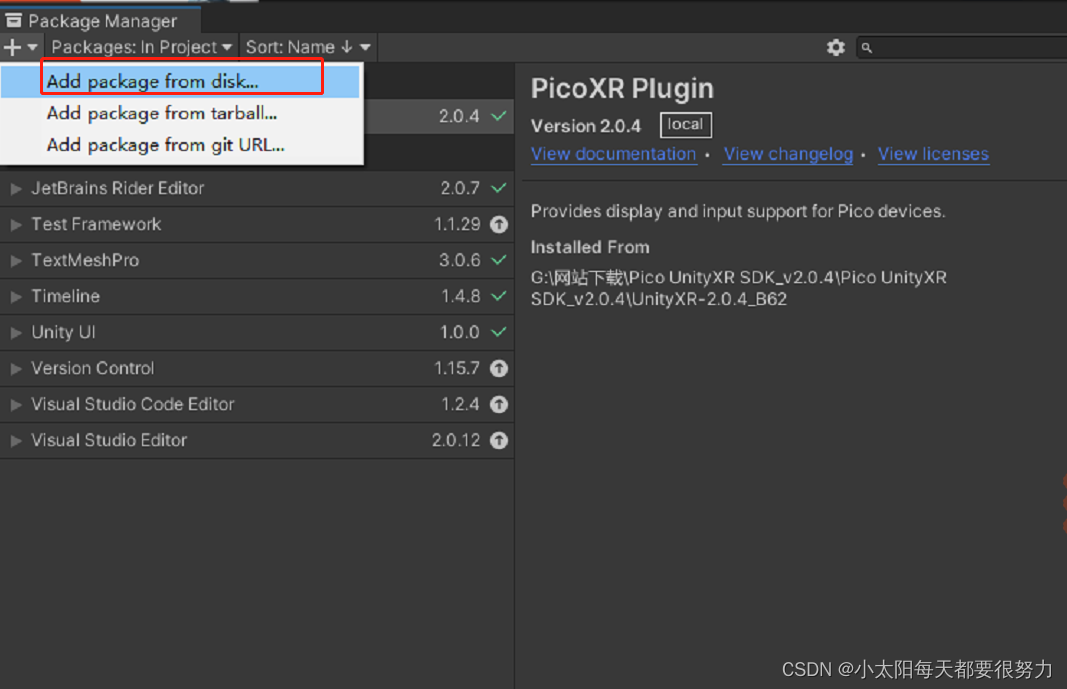Screen dimensions: 1067x689
Task: Click the update icon beside Test Framework
Action: coord(498,224)
